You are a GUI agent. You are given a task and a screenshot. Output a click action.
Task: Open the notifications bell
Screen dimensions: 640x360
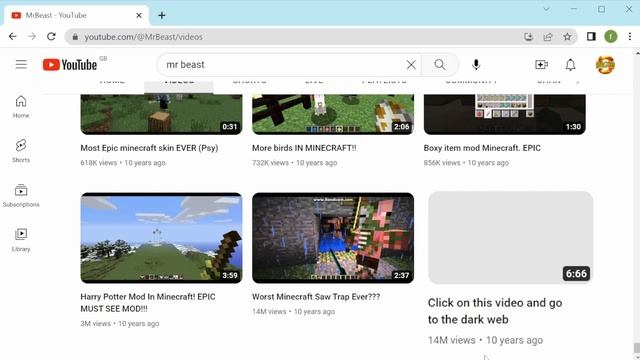click(x=570, y=64)
